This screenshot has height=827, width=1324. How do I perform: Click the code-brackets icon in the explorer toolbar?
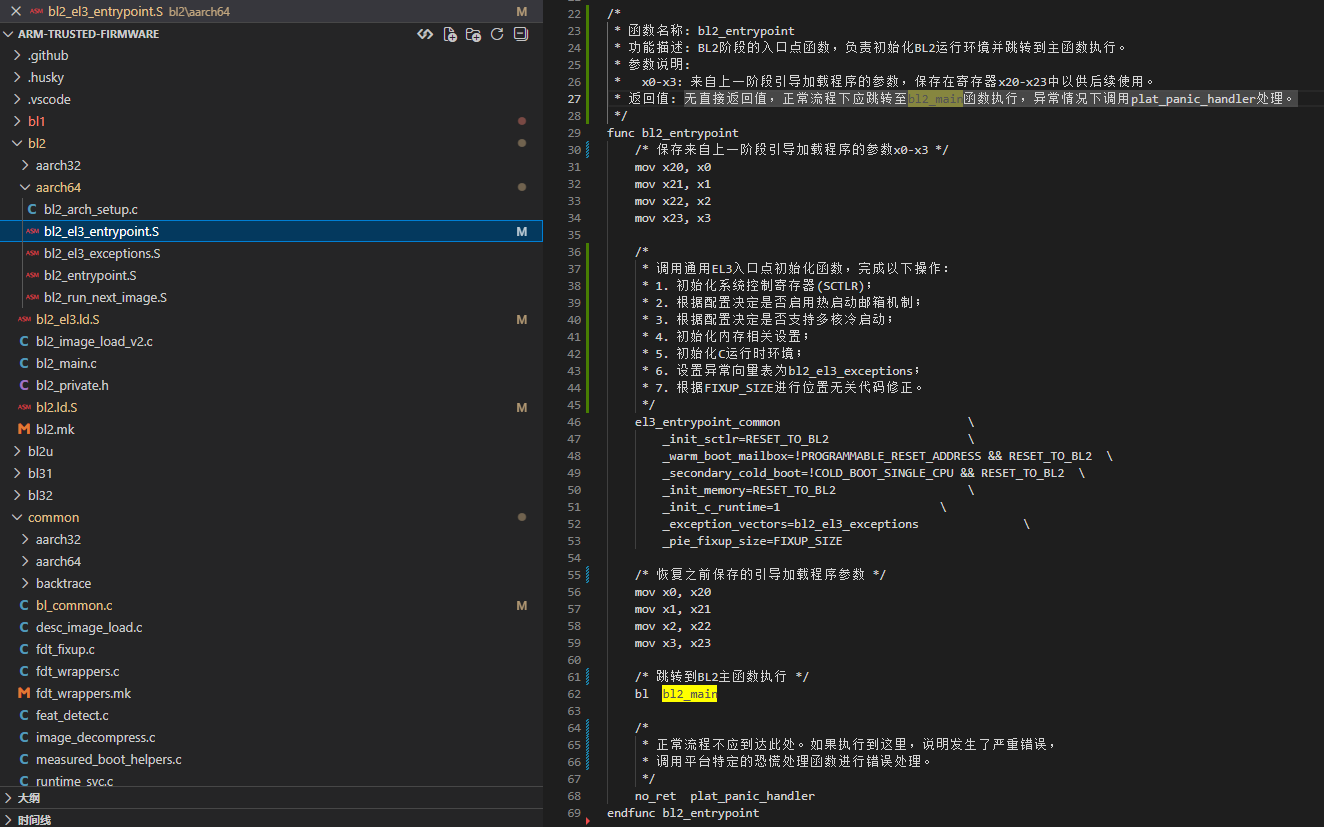point(425,34)
